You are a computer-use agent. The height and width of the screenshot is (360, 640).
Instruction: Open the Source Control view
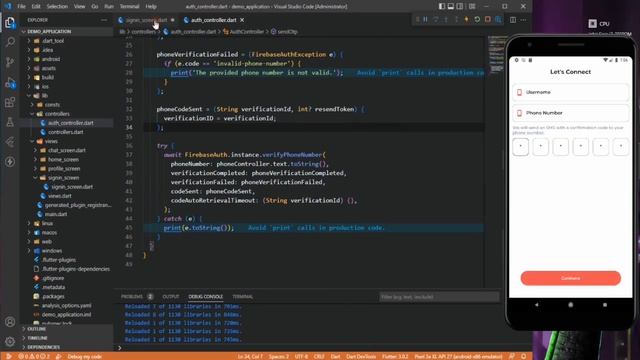point(10,62)
